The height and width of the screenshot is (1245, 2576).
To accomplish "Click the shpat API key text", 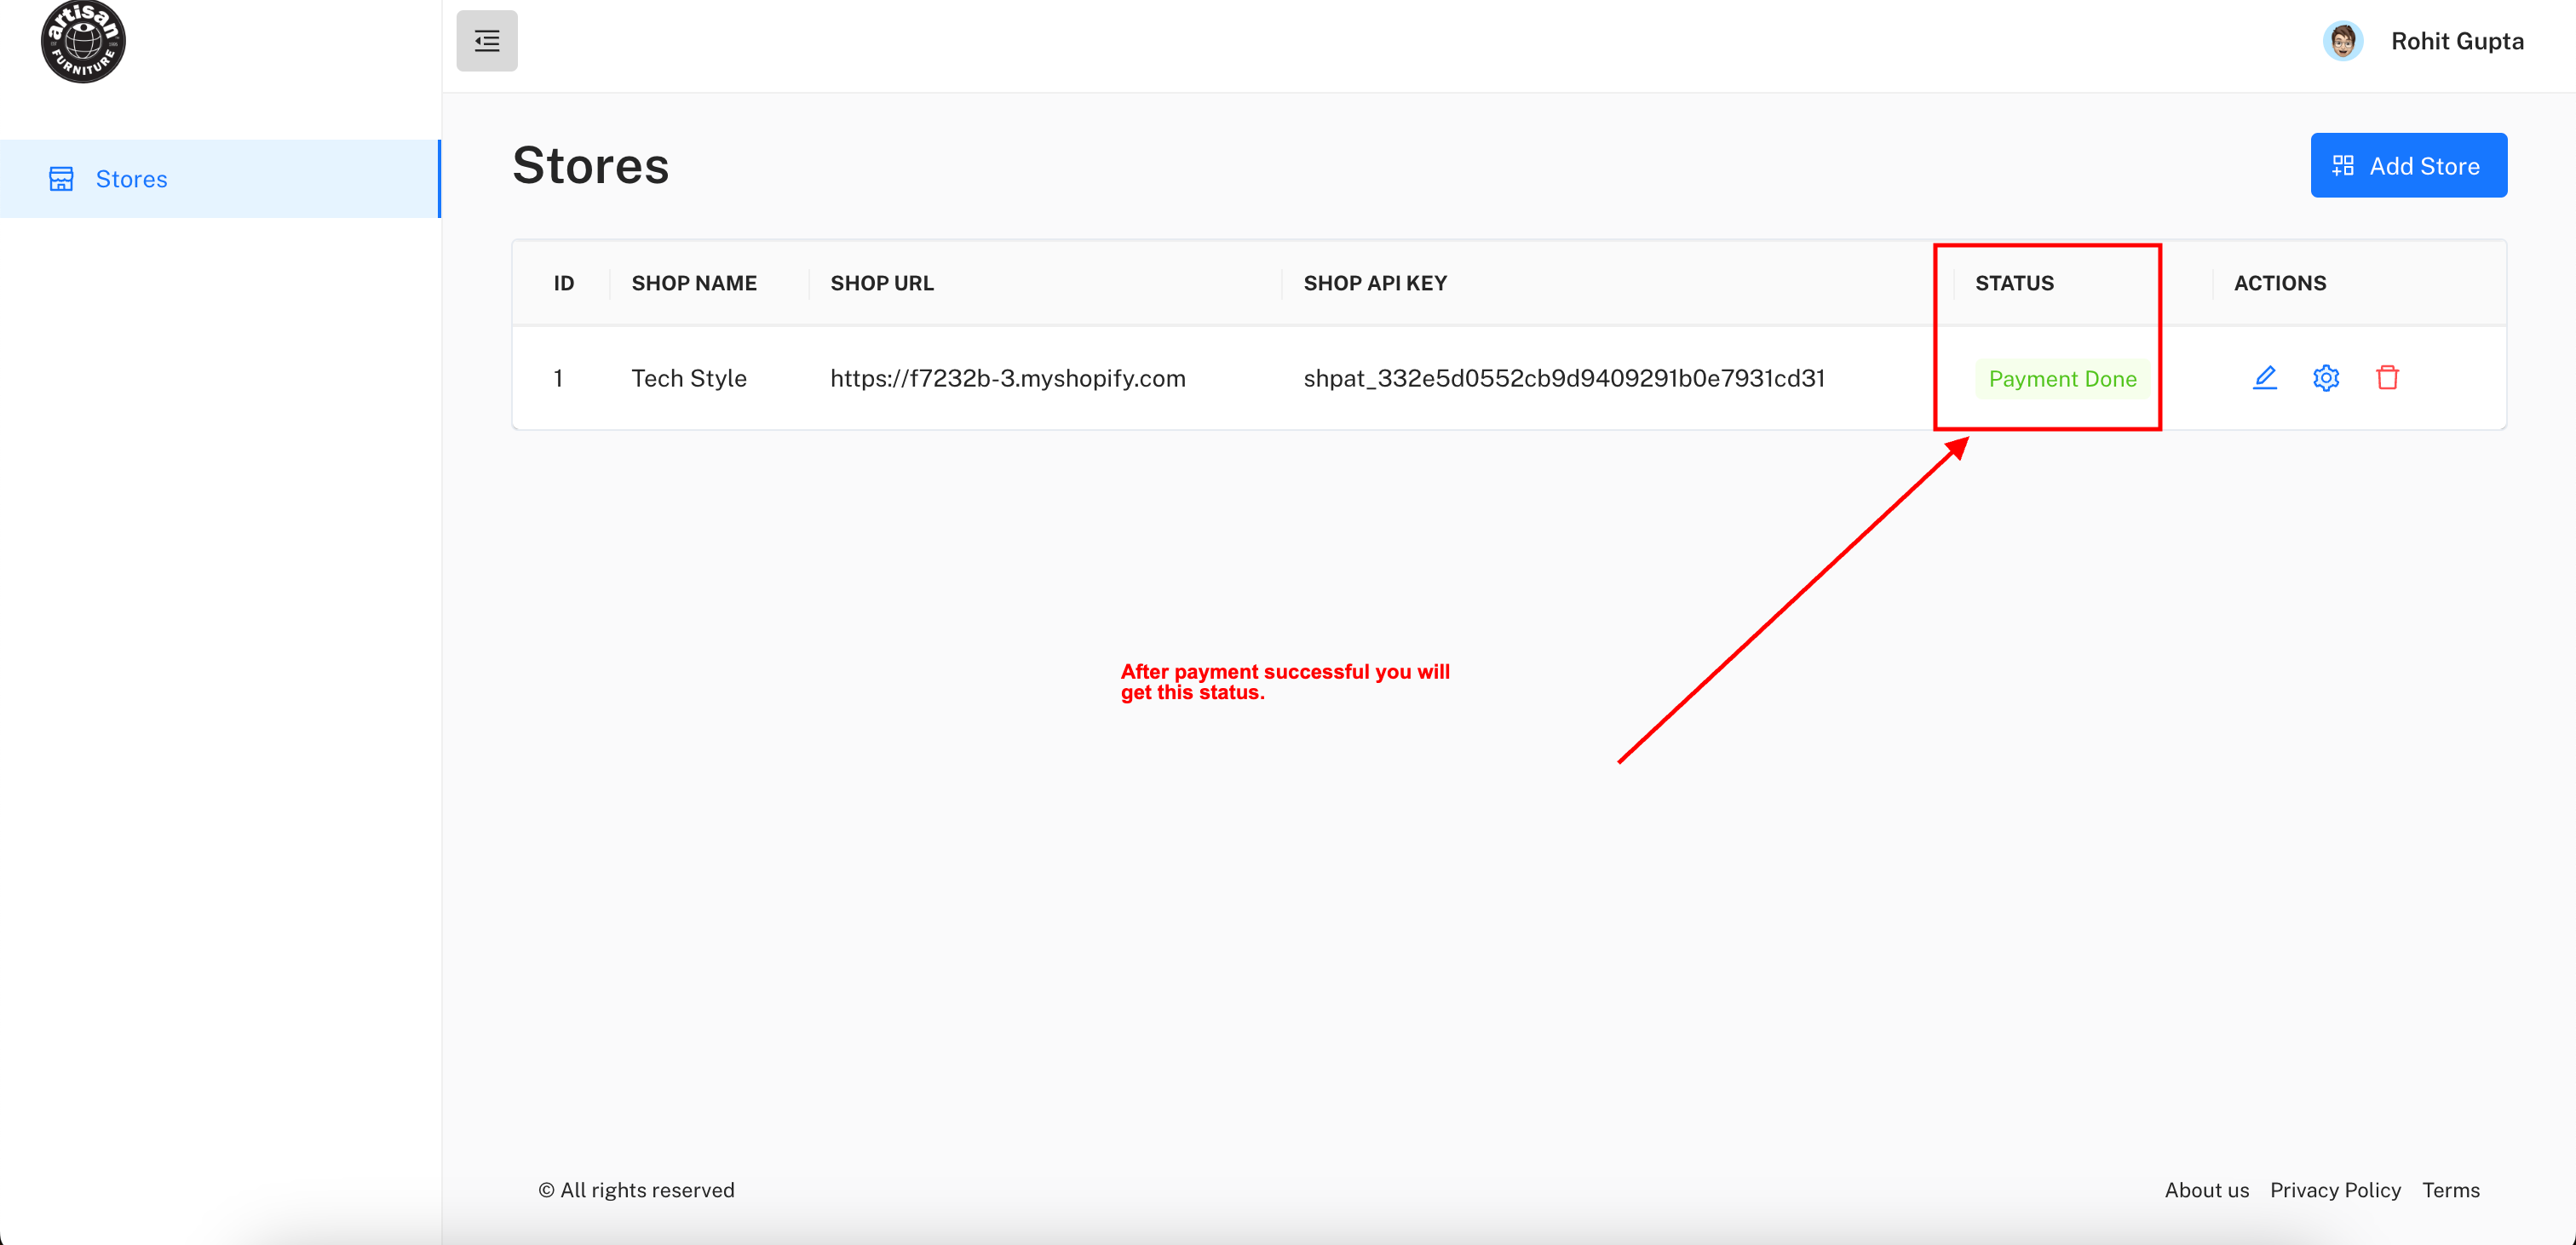I will pos(1564,378).
